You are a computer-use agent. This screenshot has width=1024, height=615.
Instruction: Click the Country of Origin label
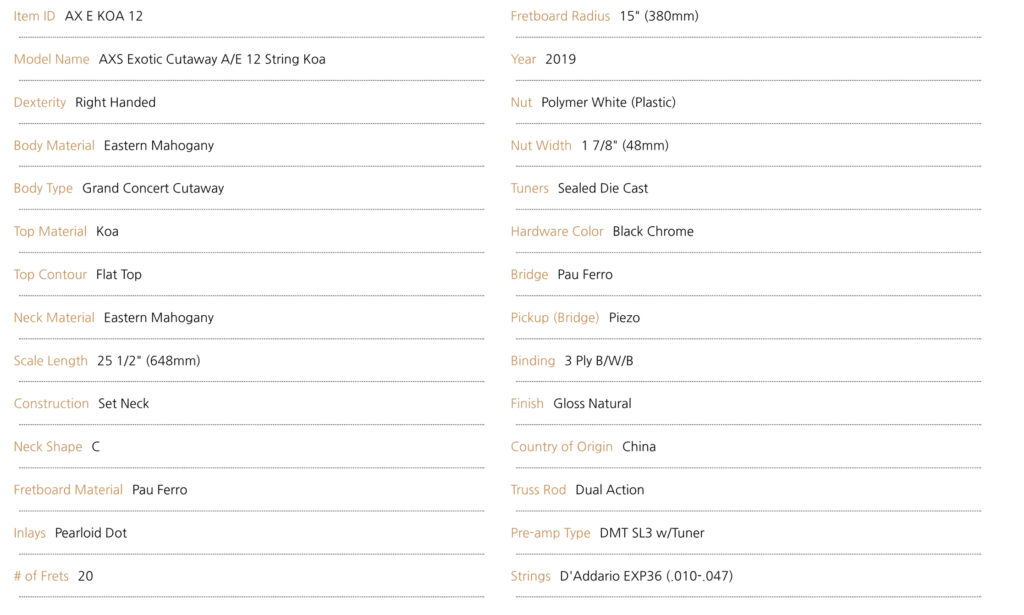coord(562,447)
